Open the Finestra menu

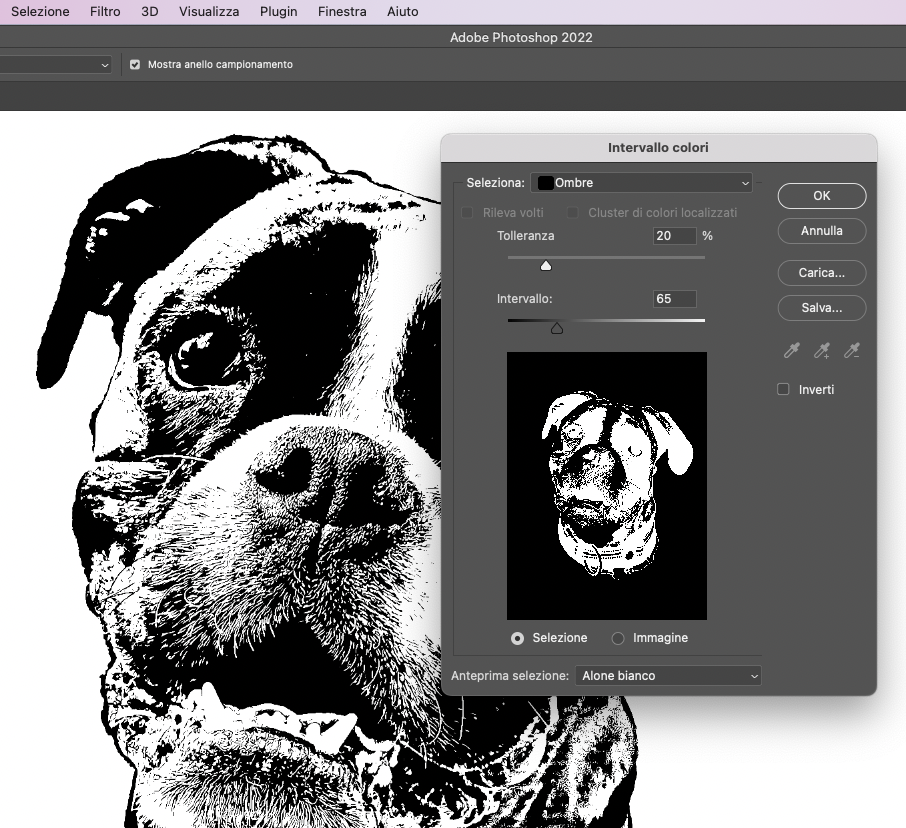click(x=342, y=11)
